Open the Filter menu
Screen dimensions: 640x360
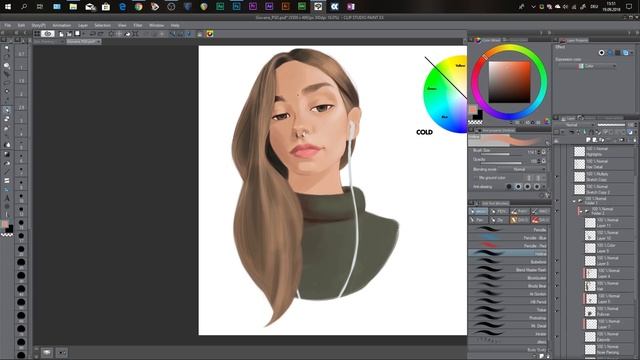pyautogui.click(x=138, y=25)
